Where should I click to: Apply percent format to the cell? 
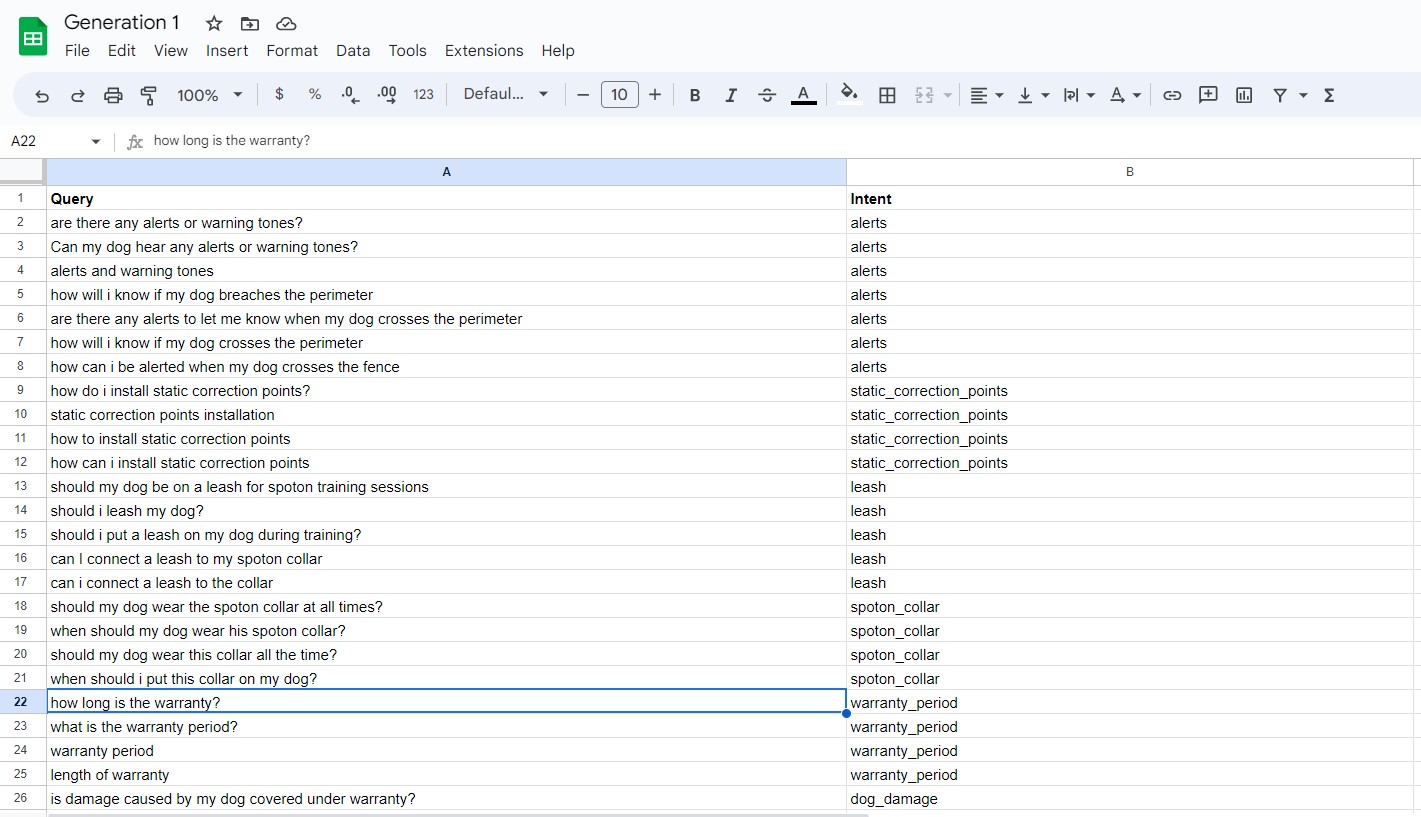coord(314,94)
